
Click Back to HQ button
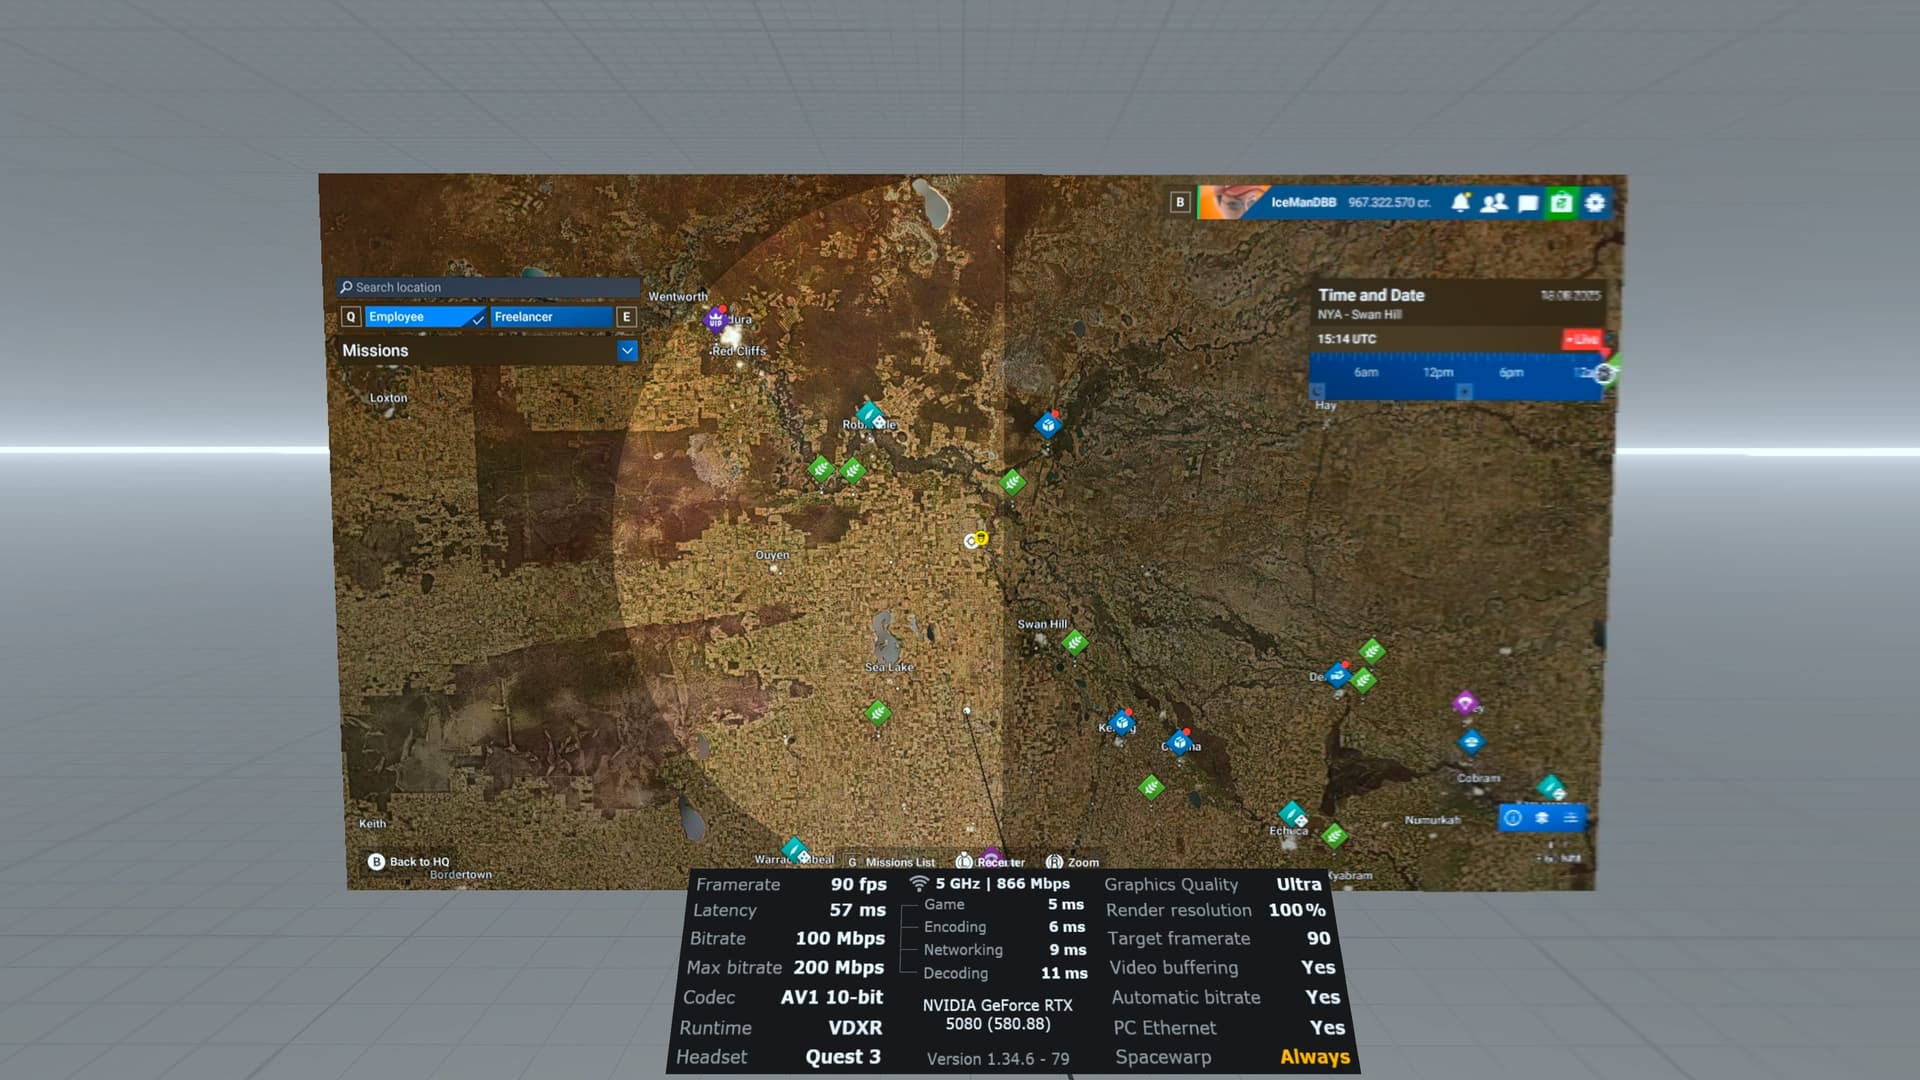[x=409, y=862]
